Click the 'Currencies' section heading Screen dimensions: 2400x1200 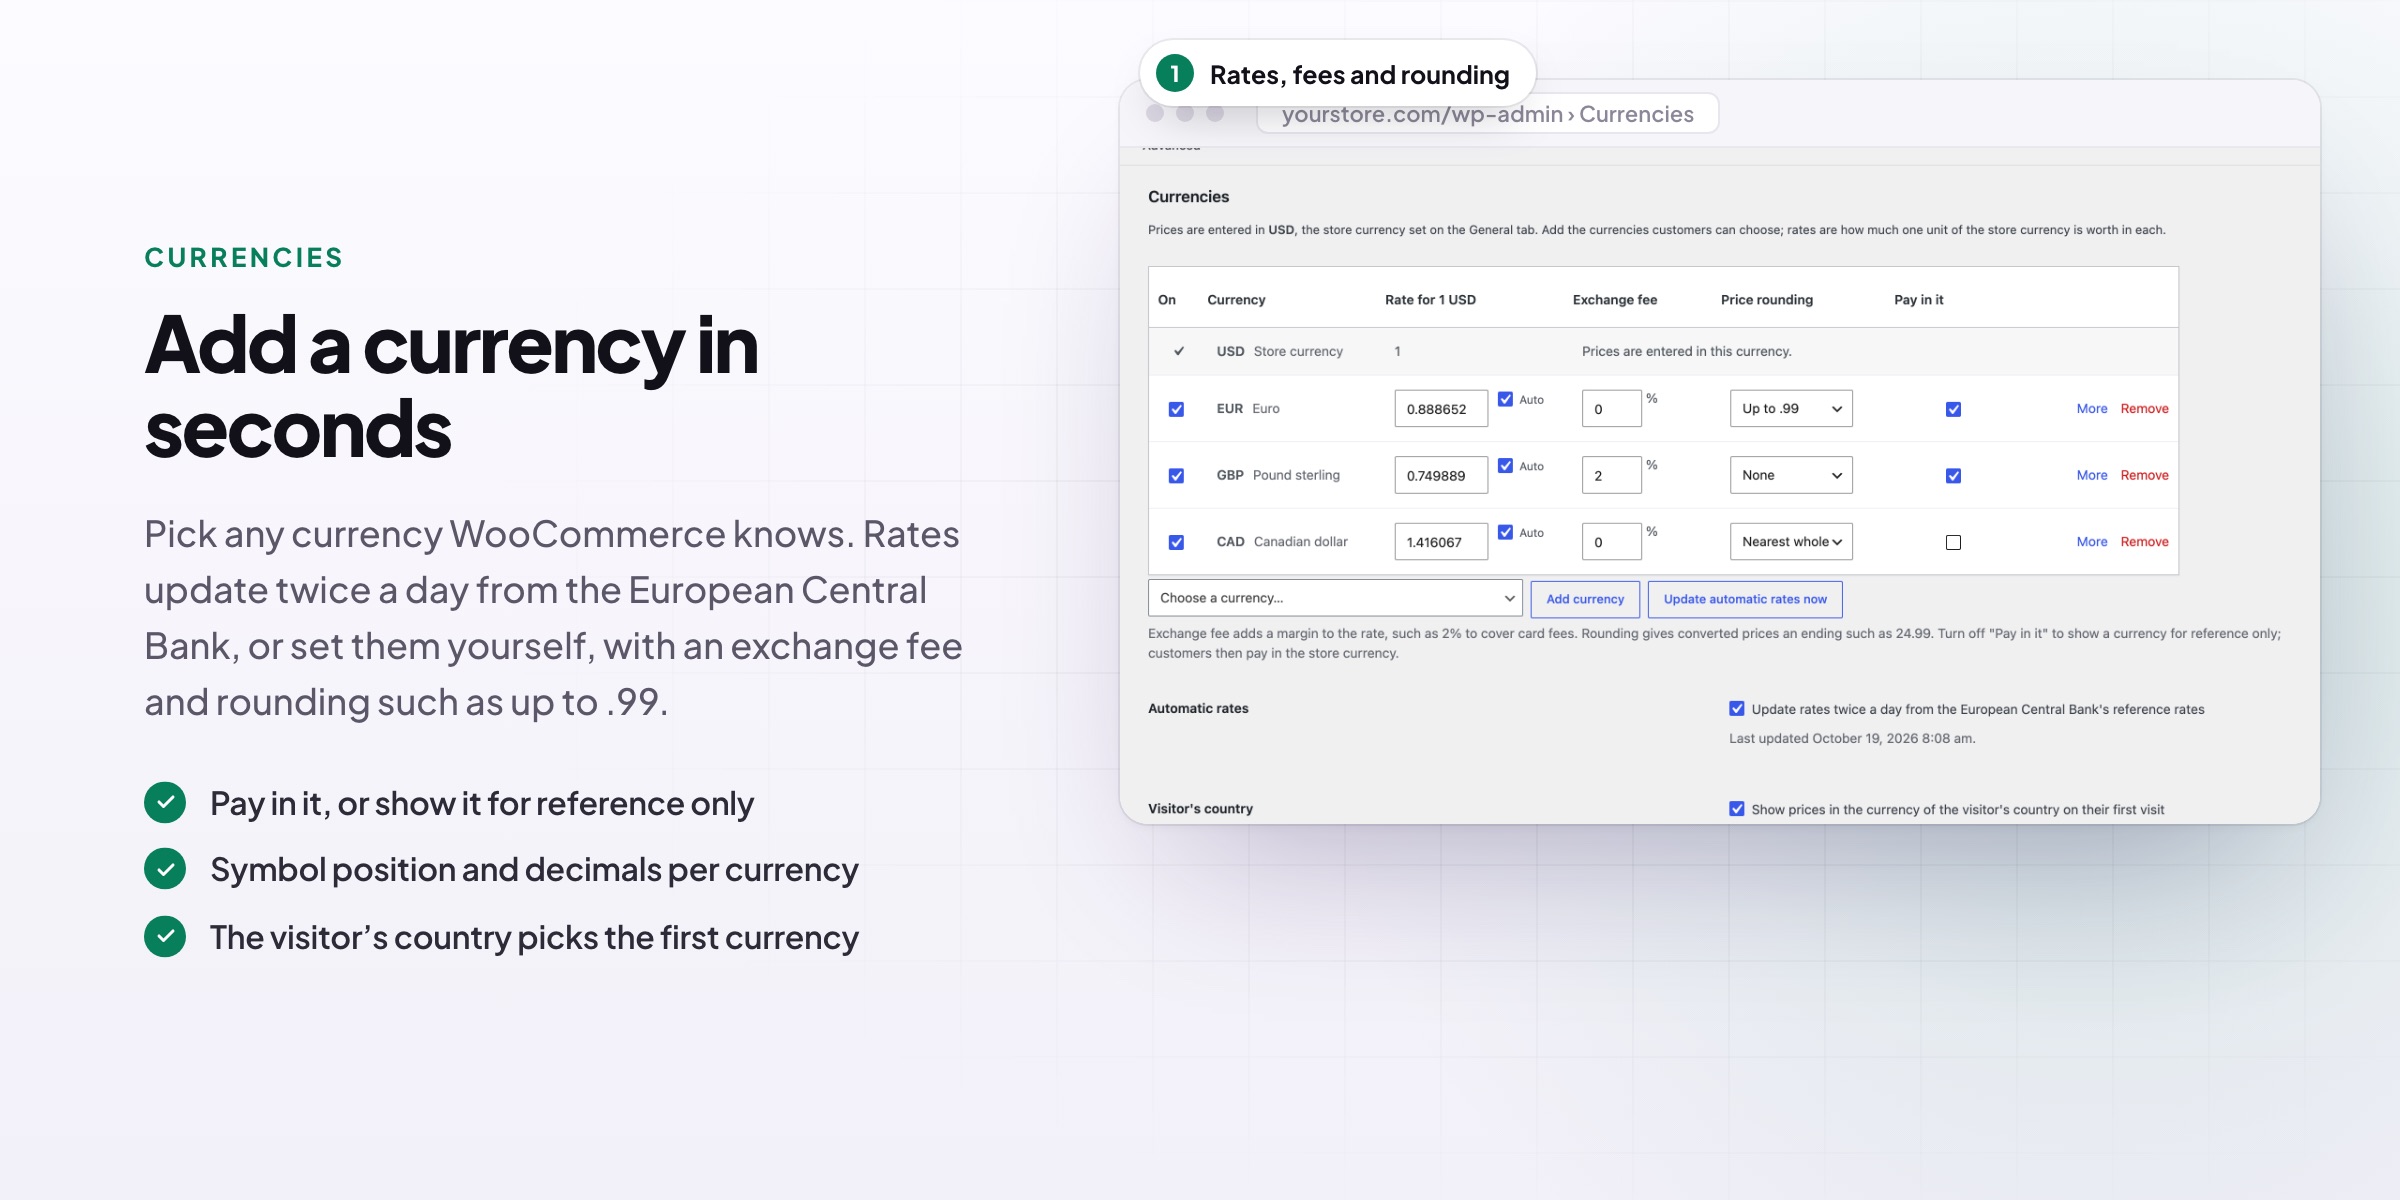click(x=1188, y=197)
